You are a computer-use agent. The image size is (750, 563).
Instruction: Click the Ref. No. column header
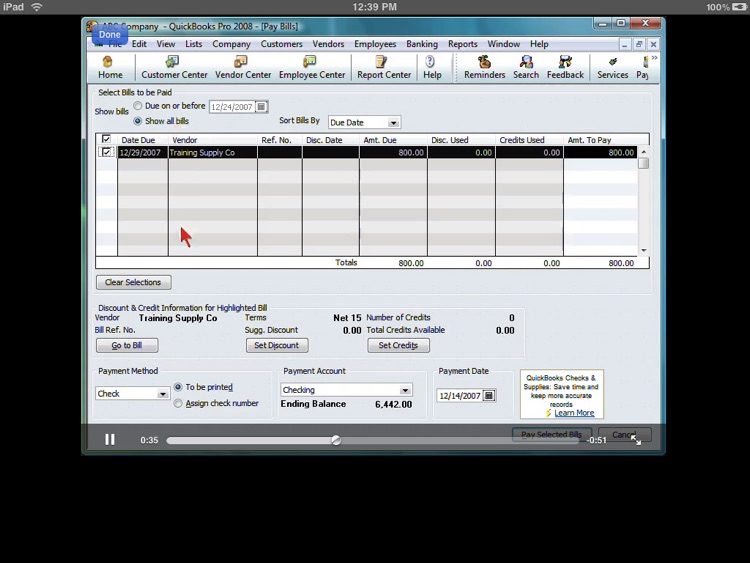[x=280, y=140]
